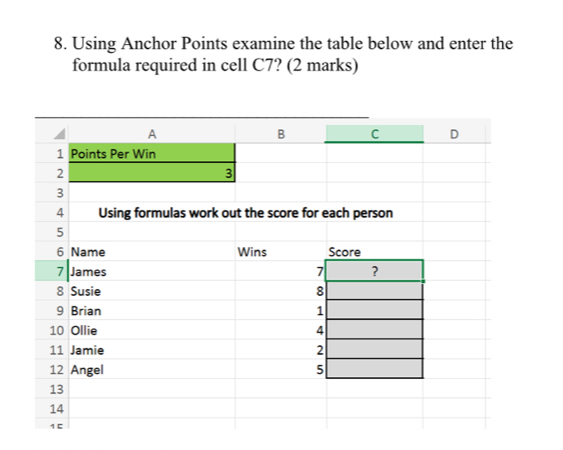The height and width of the screenshot is (450, 563).
Task: Select the Wins header cell
Action: coord(280,251)
